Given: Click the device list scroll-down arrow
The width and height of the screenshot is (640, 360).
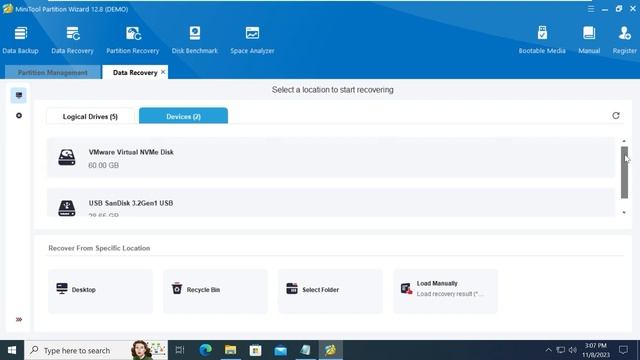Looking at the screenshot, I should pos(624,212).
